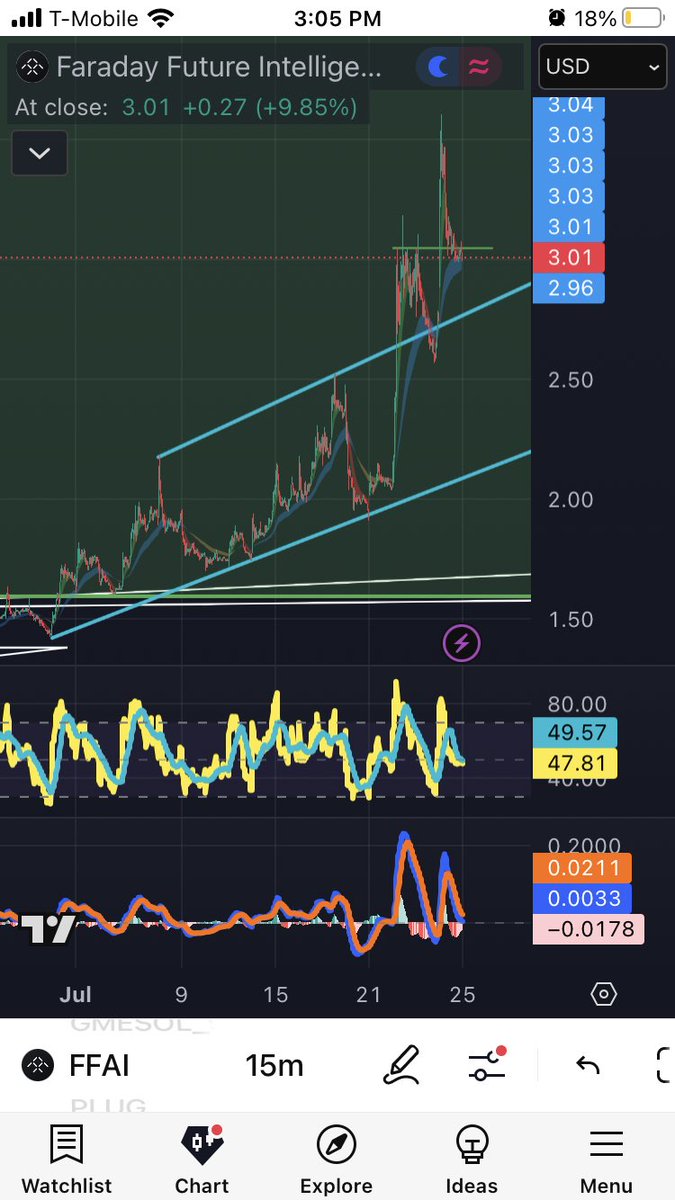Tap the alarm clock status icon
The height and width of the screenshot is (1200, 675).
(x=557, y=18)
